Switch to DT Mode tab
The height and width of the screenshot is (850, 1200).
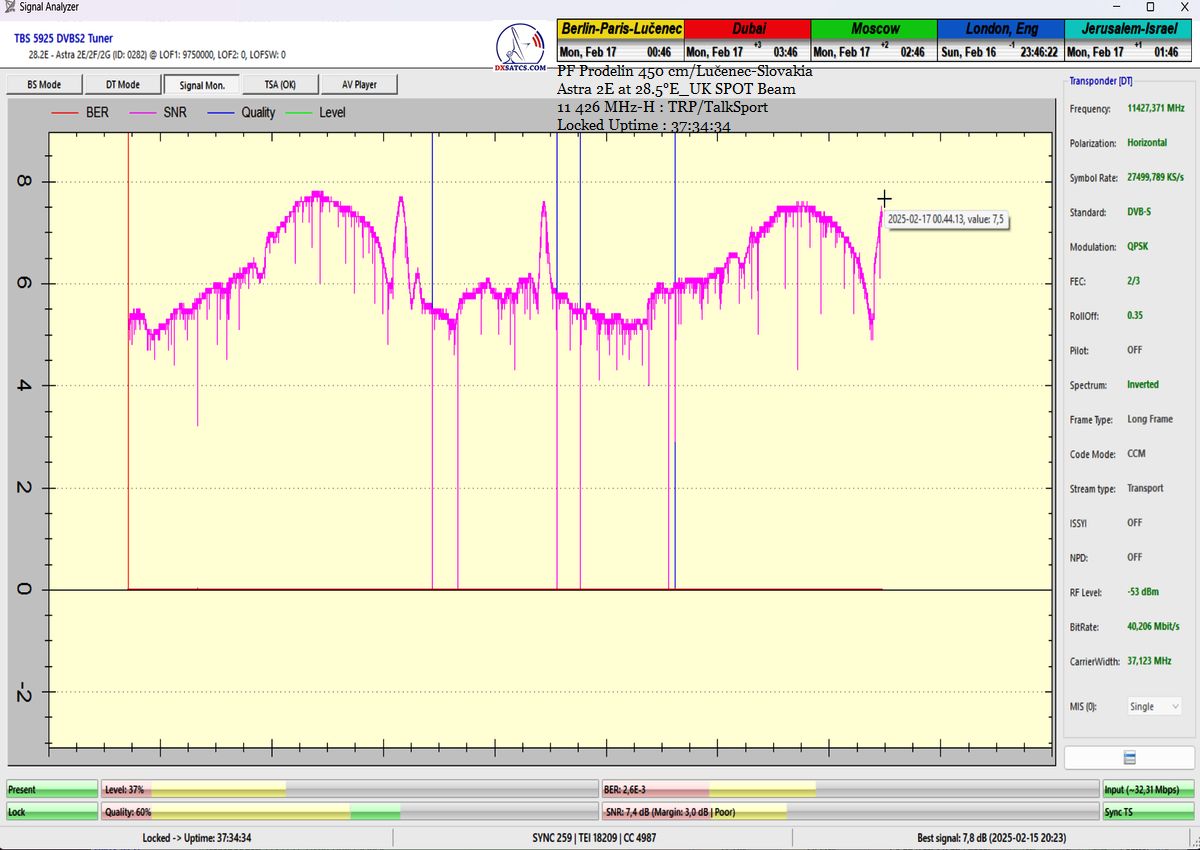tap(122, 85)
